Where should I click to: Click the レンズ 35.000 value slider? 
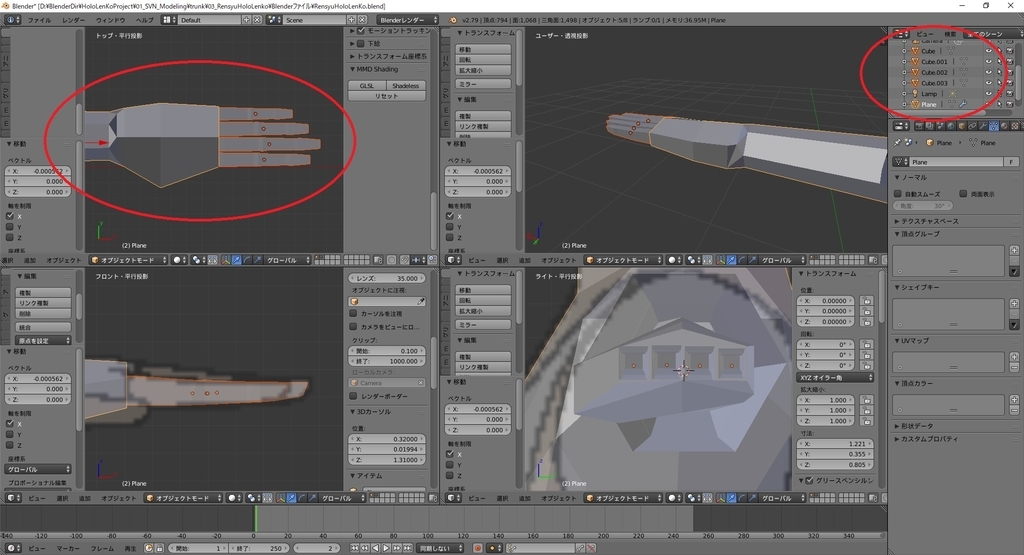pos(387,278)
